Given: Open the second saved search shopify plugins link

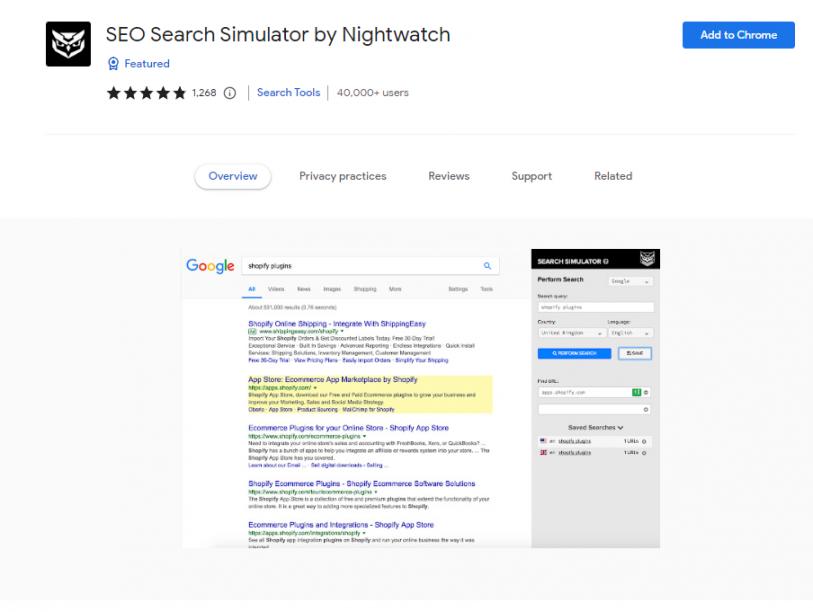Looking at the screenshot, I should click(x=574, y=453).
